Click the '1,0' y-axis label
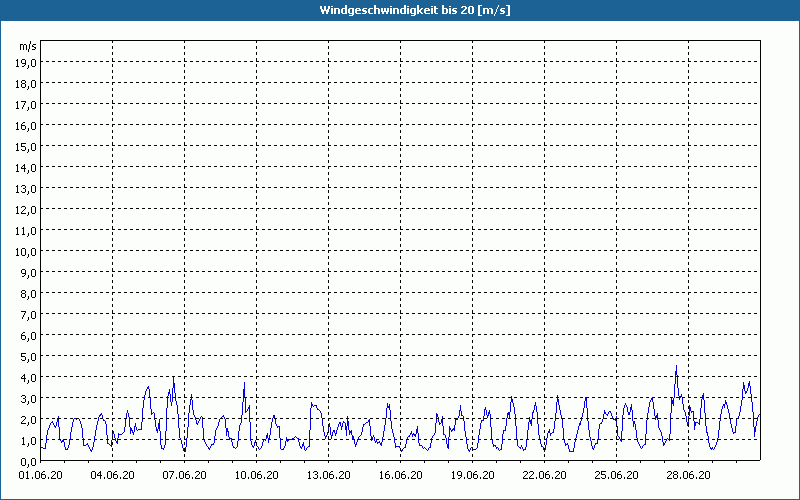The width and height of the screenshot is (800, 500). click(x=28, y=441)
